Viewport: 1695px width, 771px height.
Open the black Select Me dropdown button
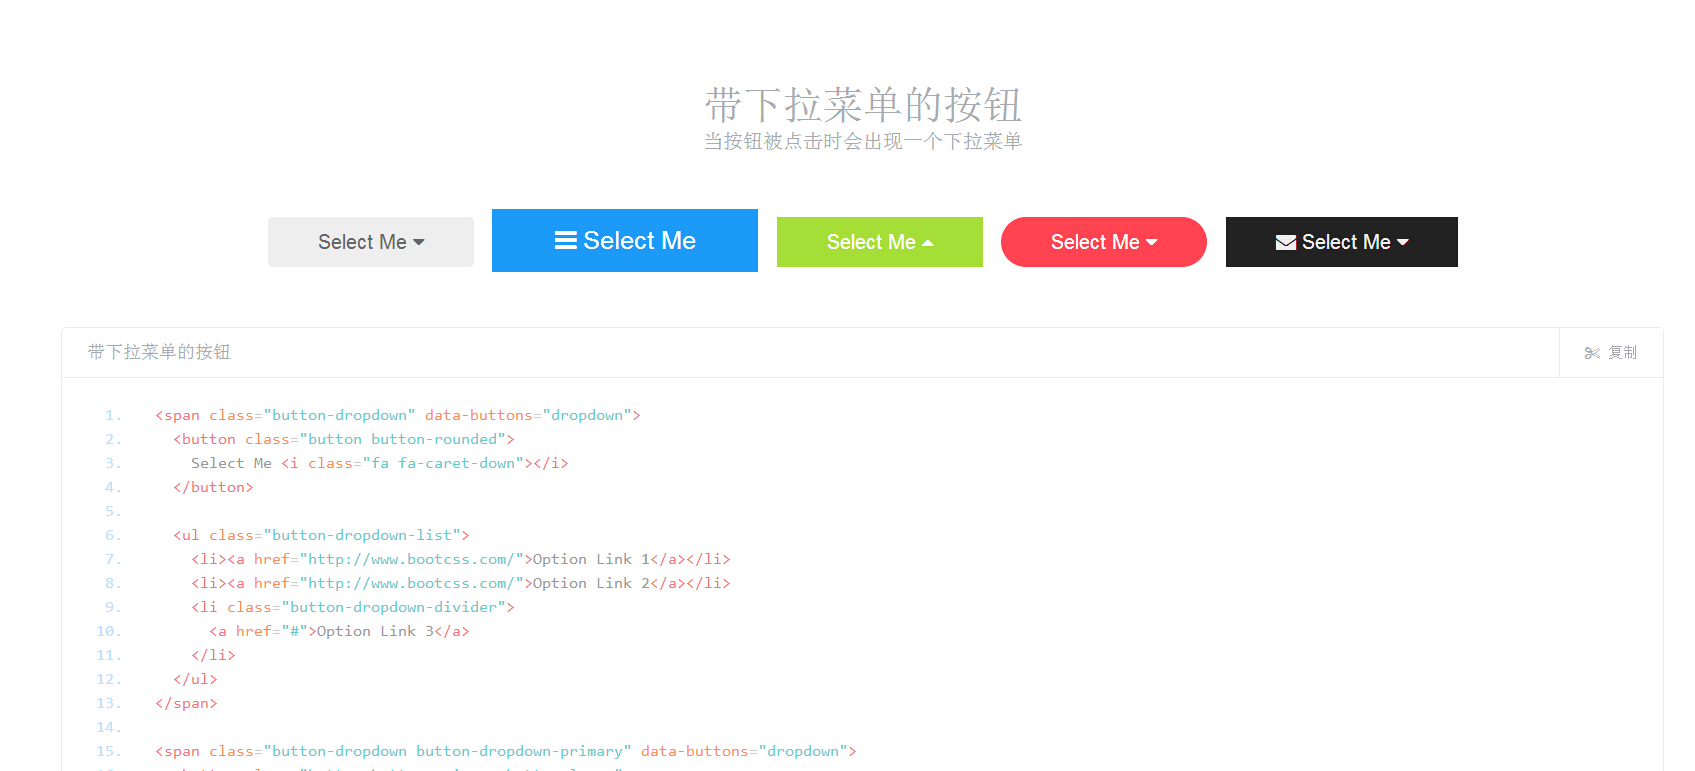(1342, 242)
